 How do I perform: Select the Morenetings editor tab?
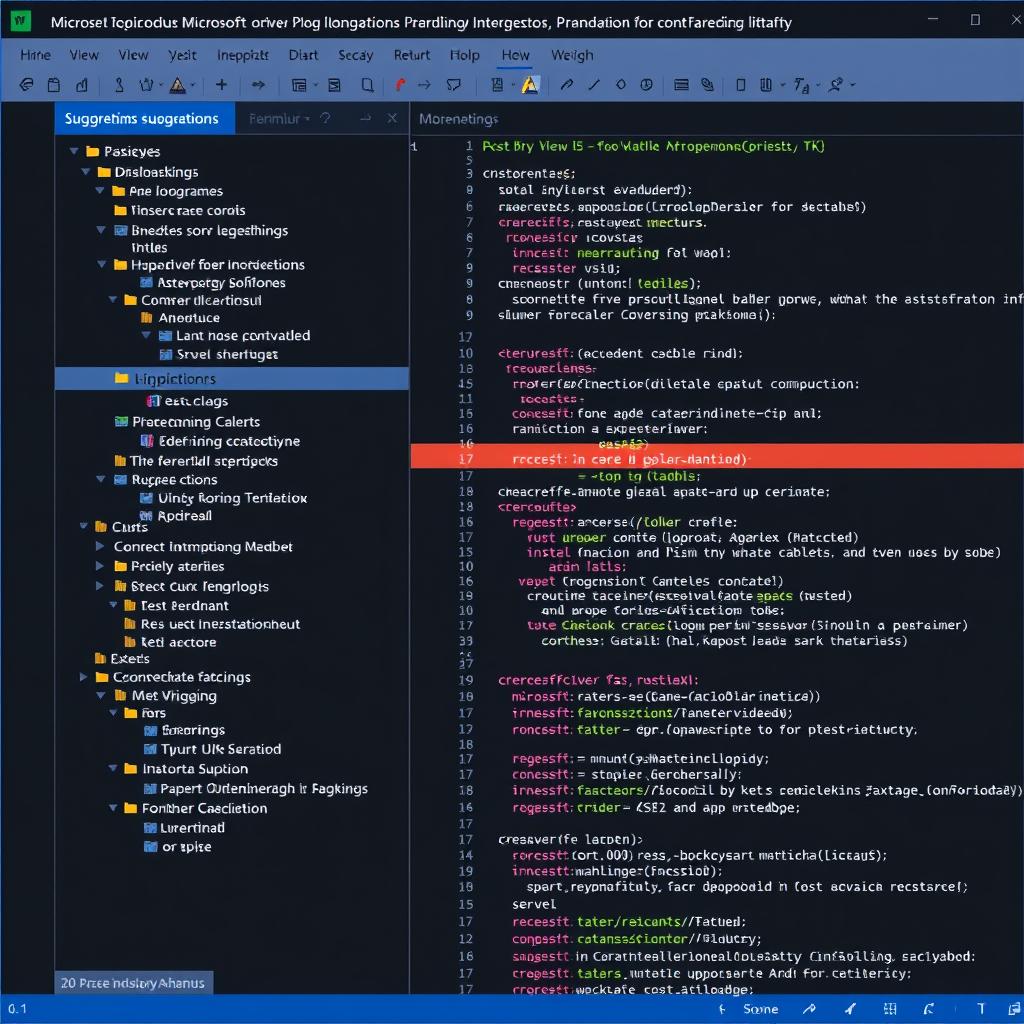pos(458,119)
